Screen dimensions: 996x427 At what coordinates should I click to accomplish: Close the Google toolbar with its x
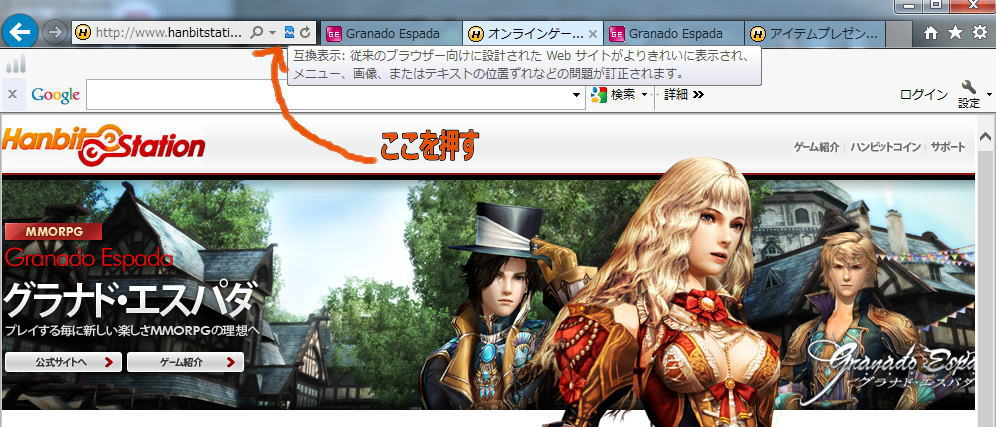click(x=12, y=95)
